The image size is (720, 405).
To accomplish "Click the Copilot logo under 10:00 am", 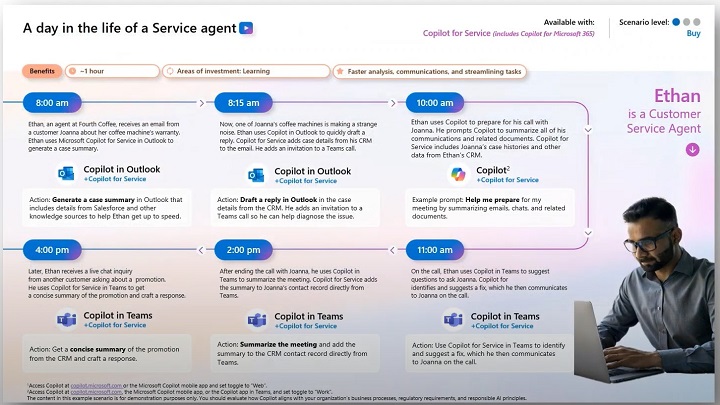I will tap(459, 174).
